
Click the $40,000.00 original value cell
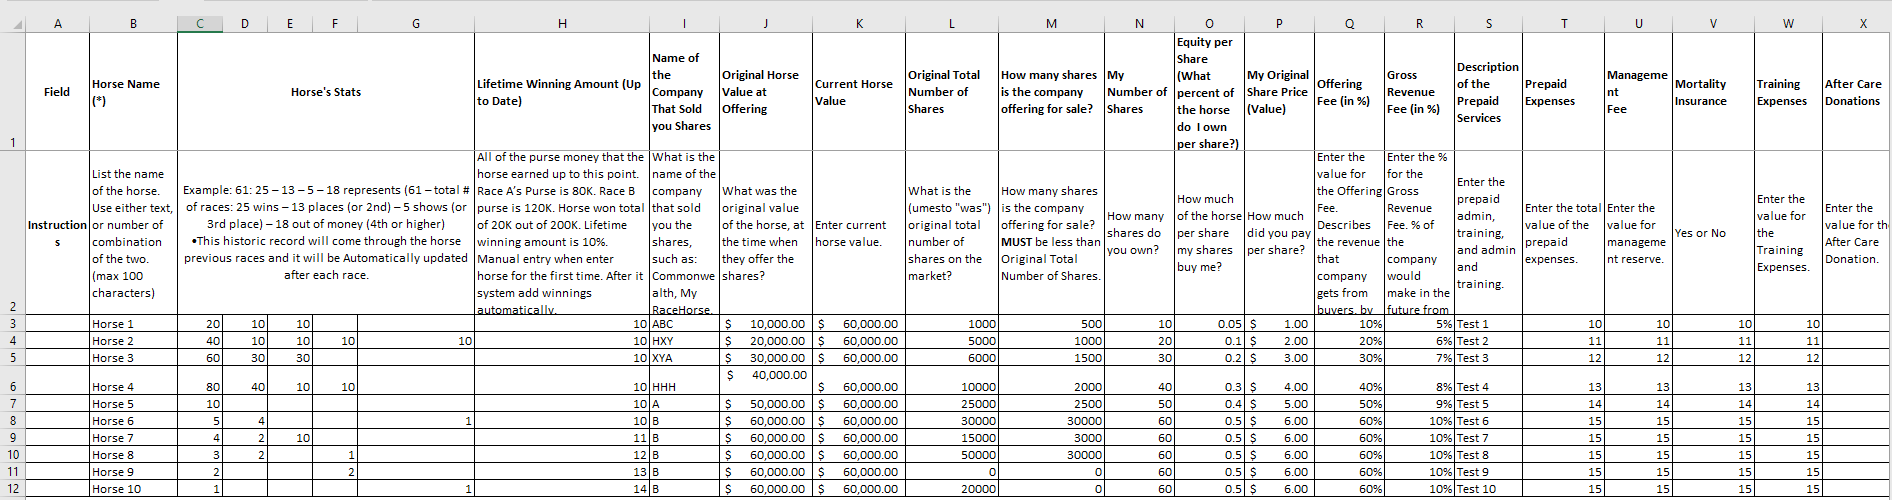[766, 376]
